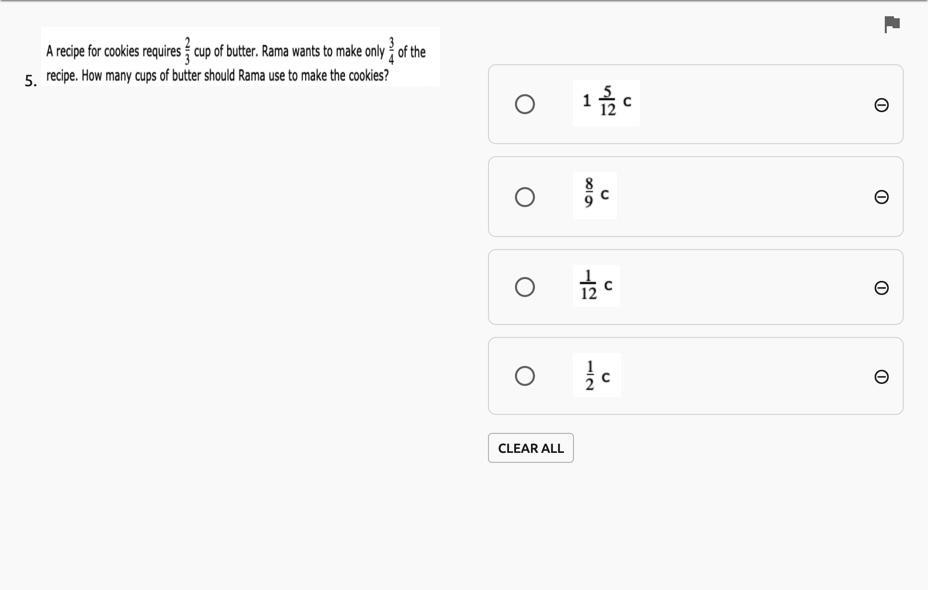
Task: Click the 1/12 c fraction label
Action: point(596,286)
